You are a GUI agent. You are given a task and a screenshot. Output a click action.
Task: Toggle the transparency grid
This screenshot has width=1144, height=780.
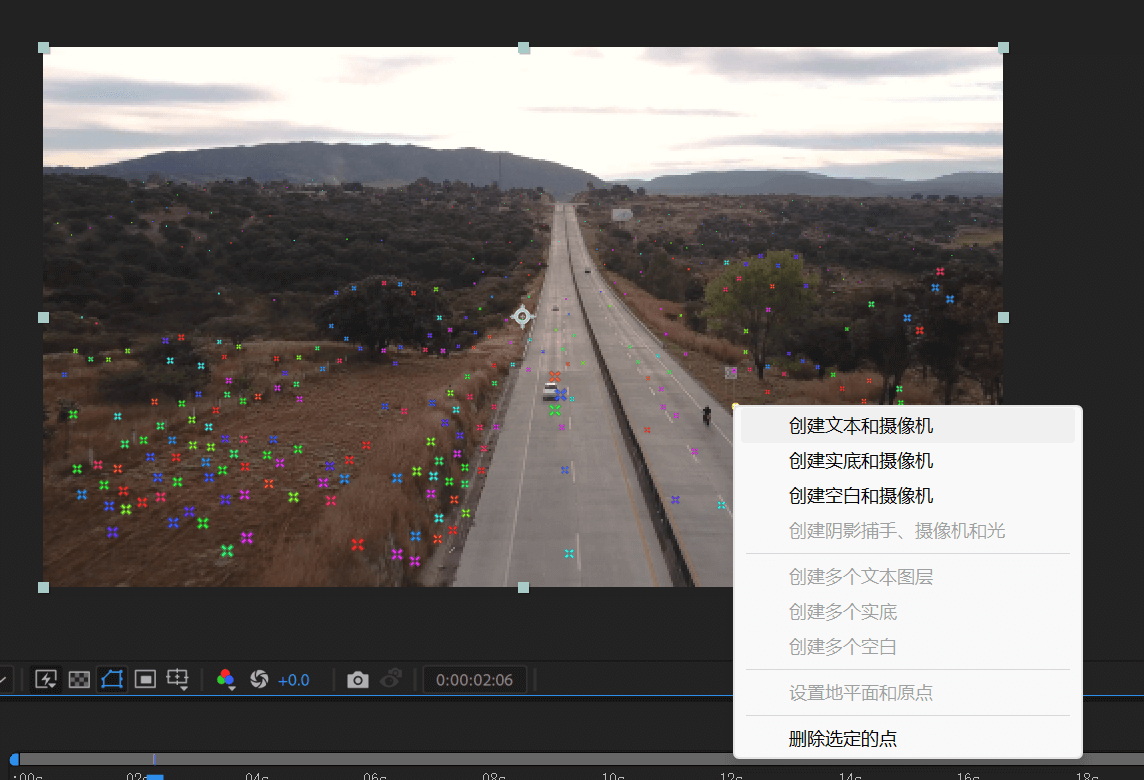pos(79,680)
